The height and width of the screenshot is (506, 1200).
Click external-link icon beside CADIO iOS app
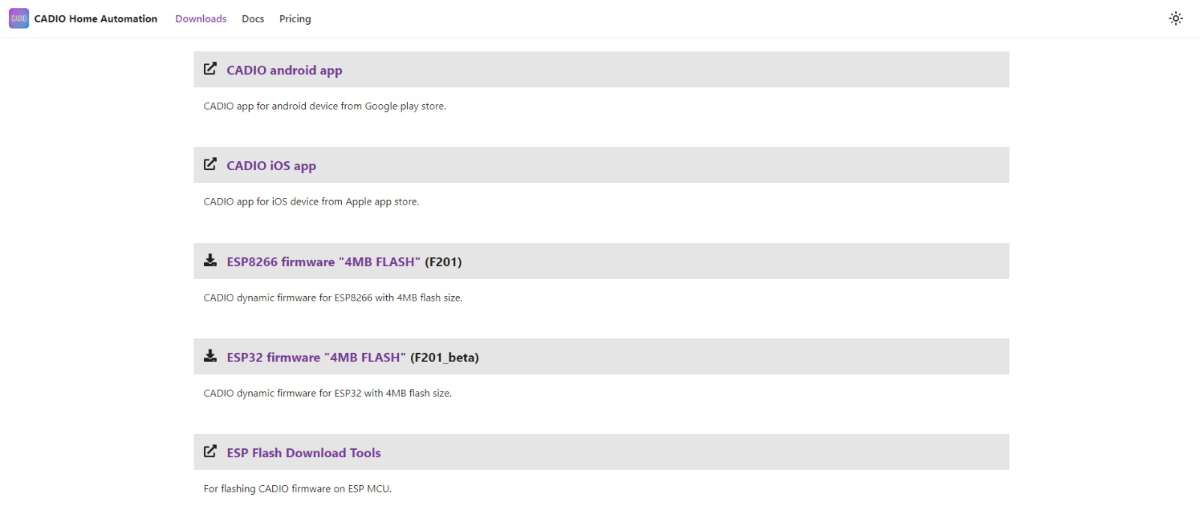click(x=210, y=165)
